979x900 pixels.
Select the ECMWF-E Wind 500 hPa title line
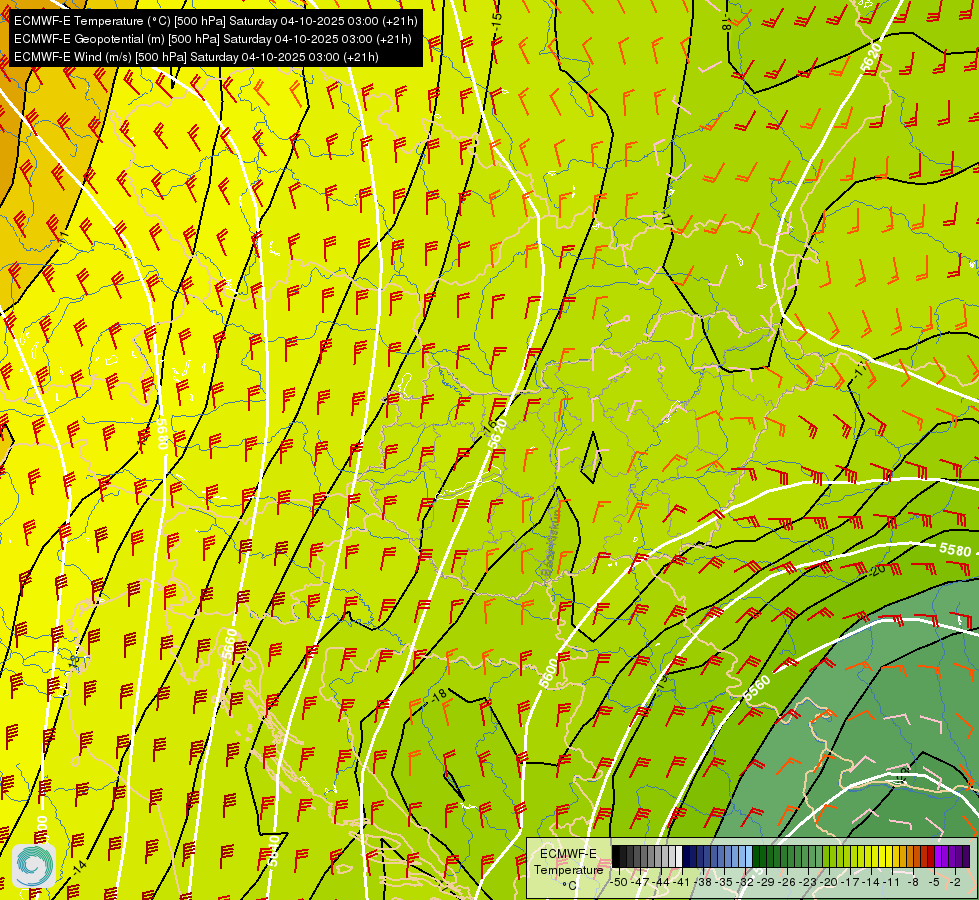(196, 57)
